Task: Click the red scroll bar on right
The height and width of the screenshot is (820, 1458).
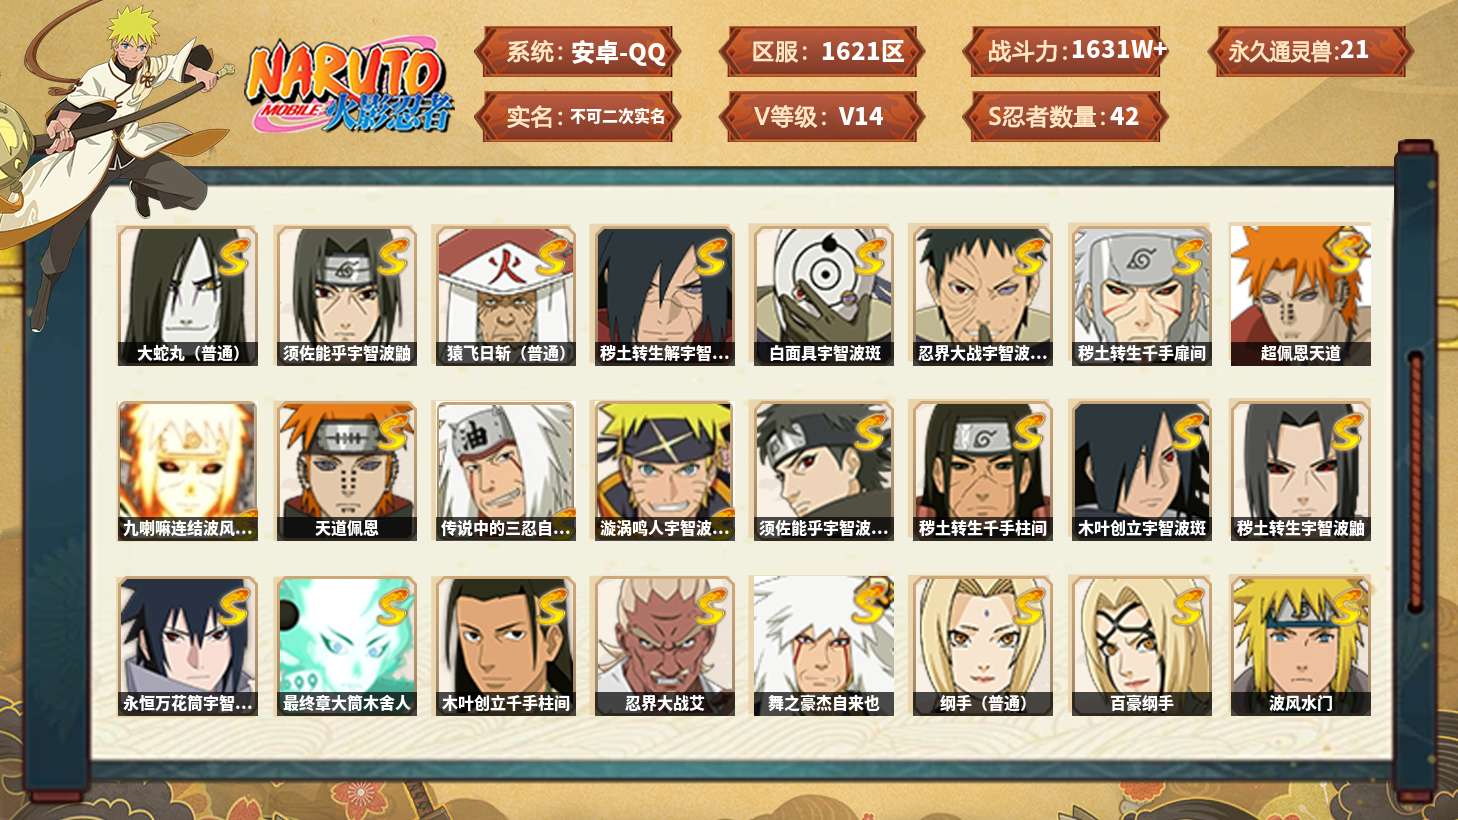Action: tap(1415, 480)
